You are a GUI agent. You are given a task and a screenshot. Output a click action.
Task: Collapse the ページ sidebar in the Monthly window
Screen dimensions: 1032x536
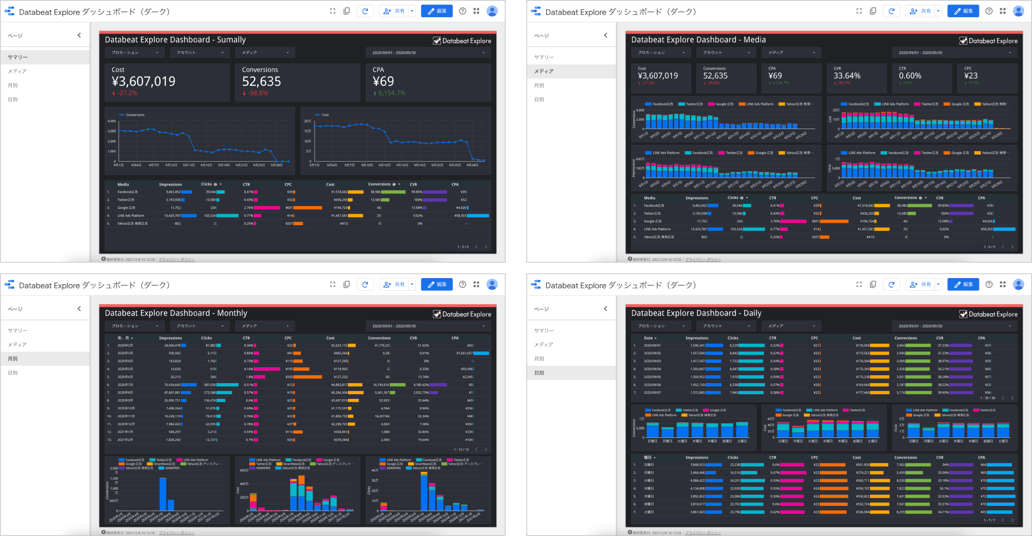tap(80, 309)
